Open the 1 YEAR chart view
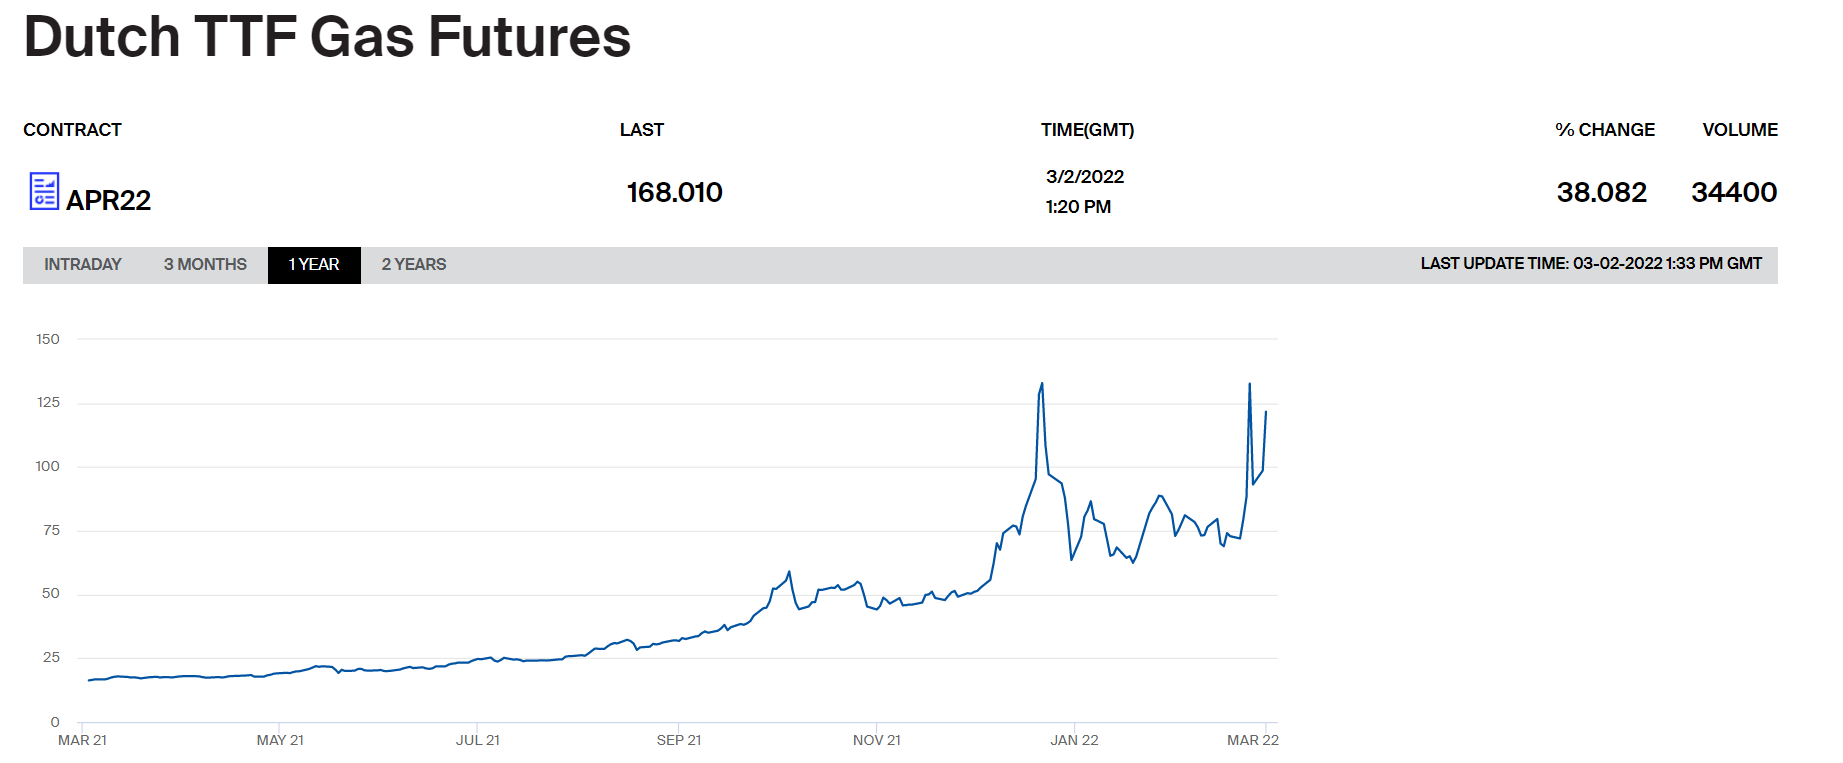This screenshot has width=1843, height=763. tap(314, 265)
